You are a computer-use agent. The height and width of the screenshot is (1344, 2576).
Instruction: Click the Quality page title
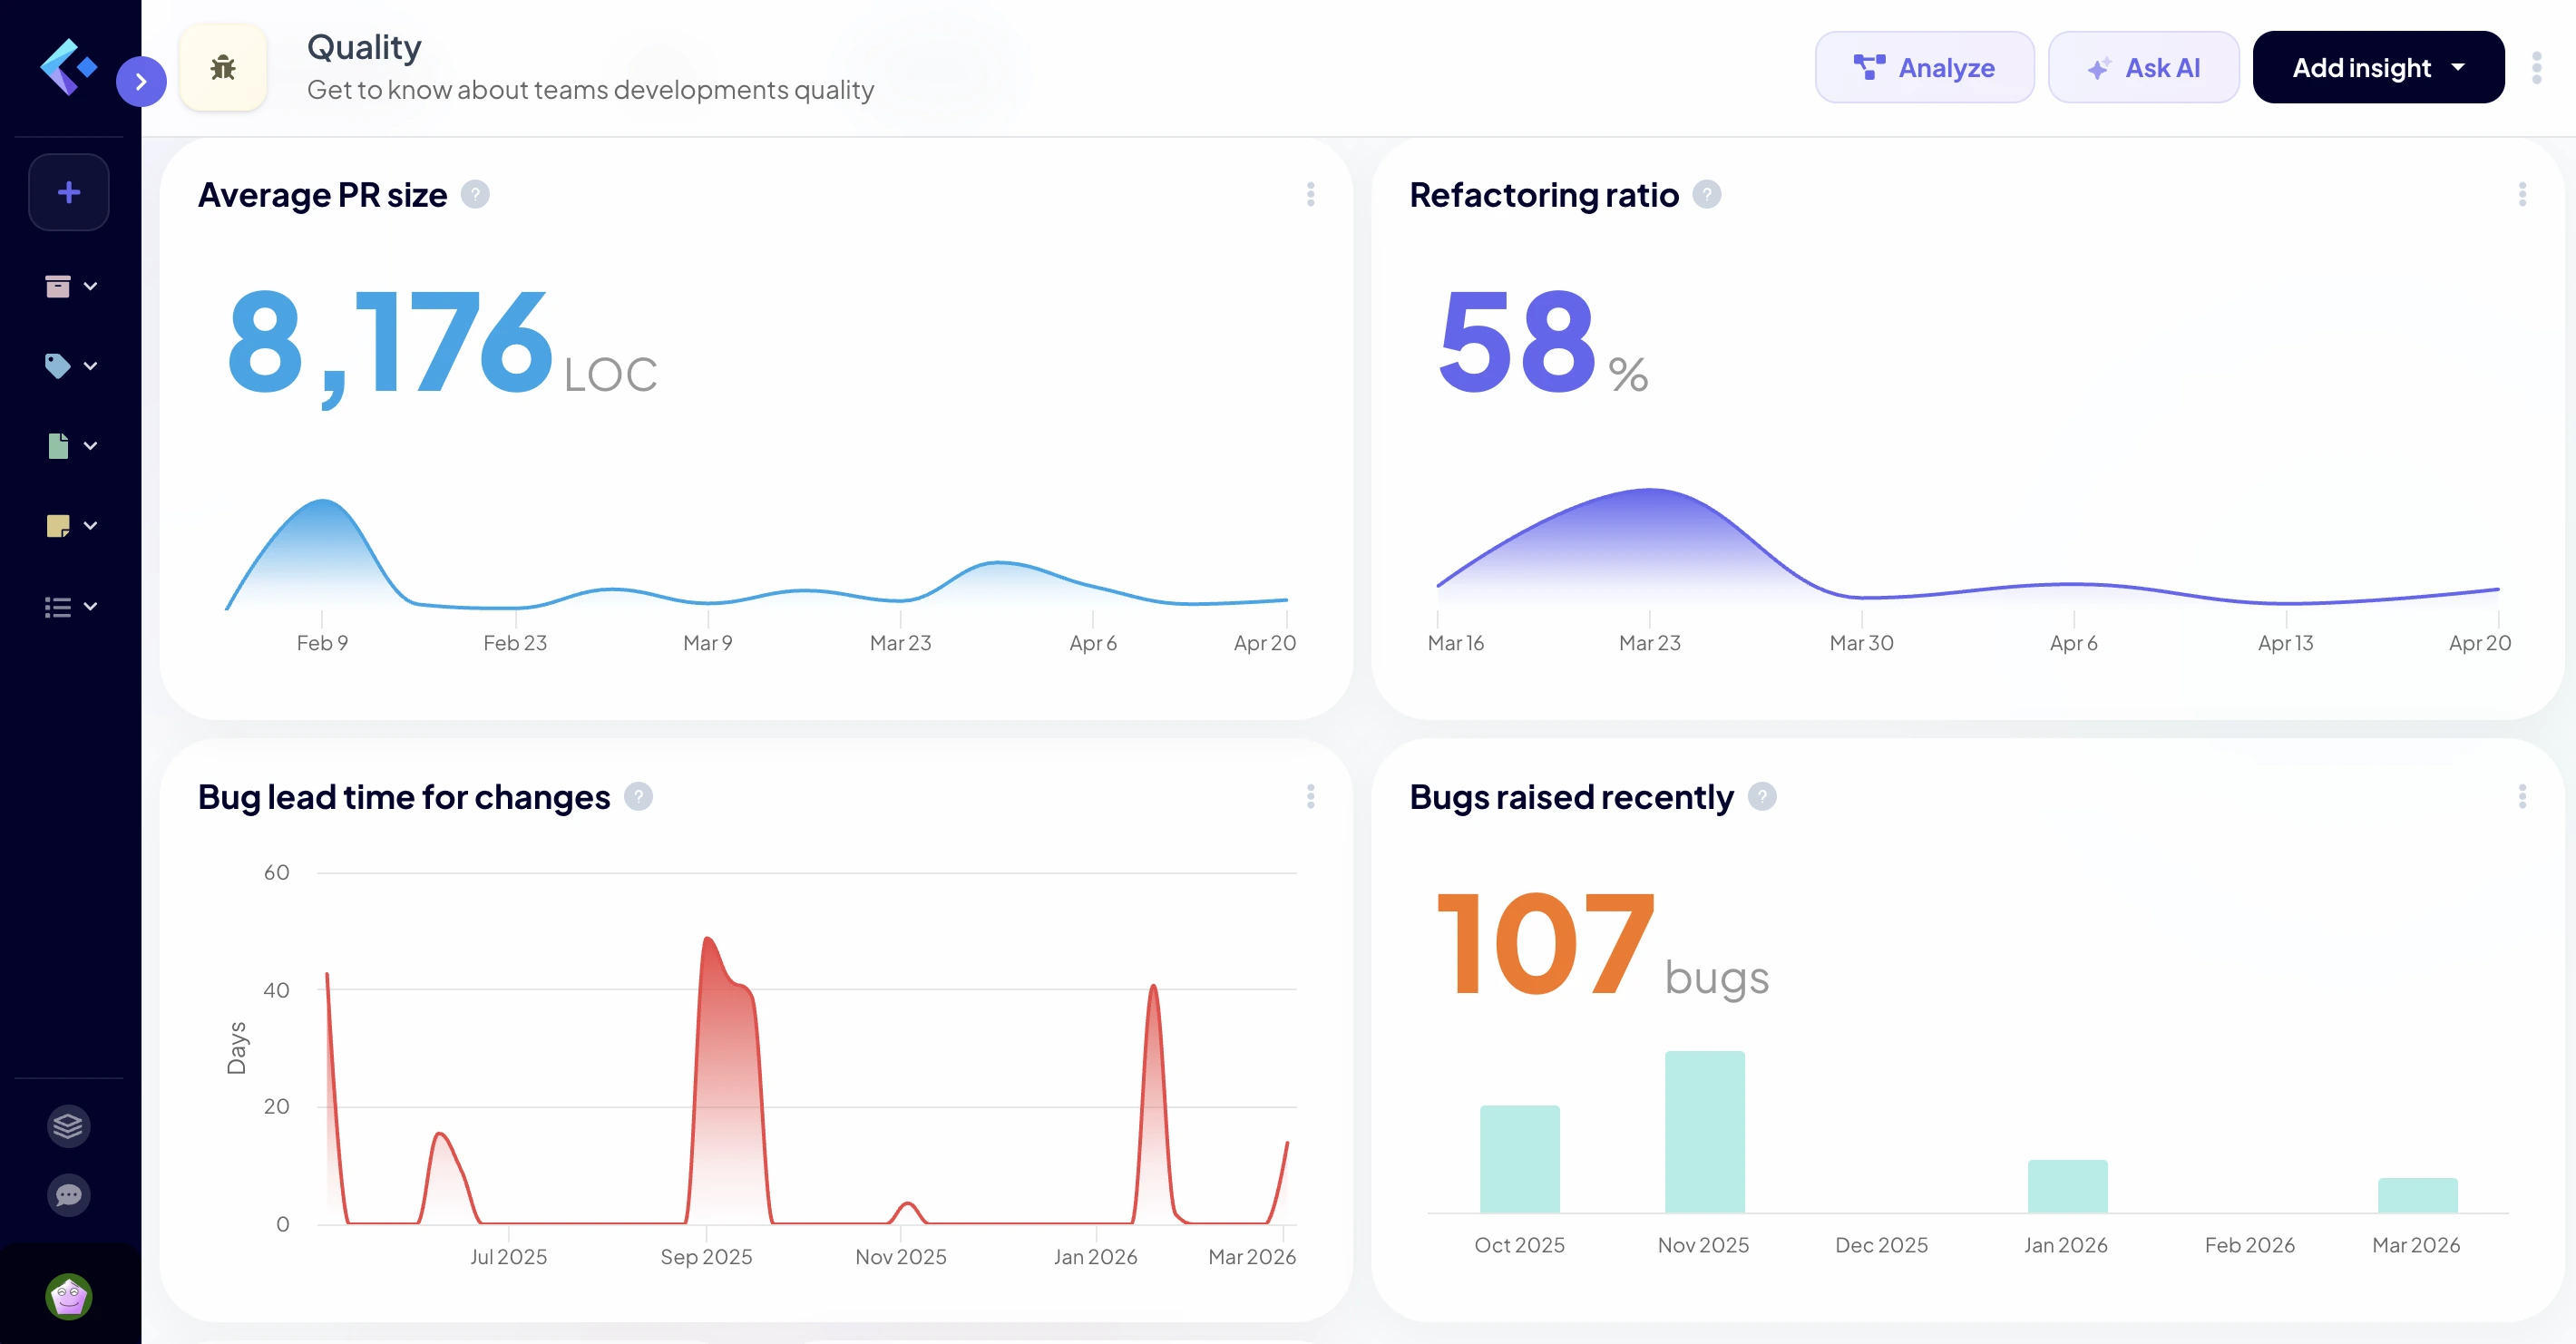click(x=364, y=47)
